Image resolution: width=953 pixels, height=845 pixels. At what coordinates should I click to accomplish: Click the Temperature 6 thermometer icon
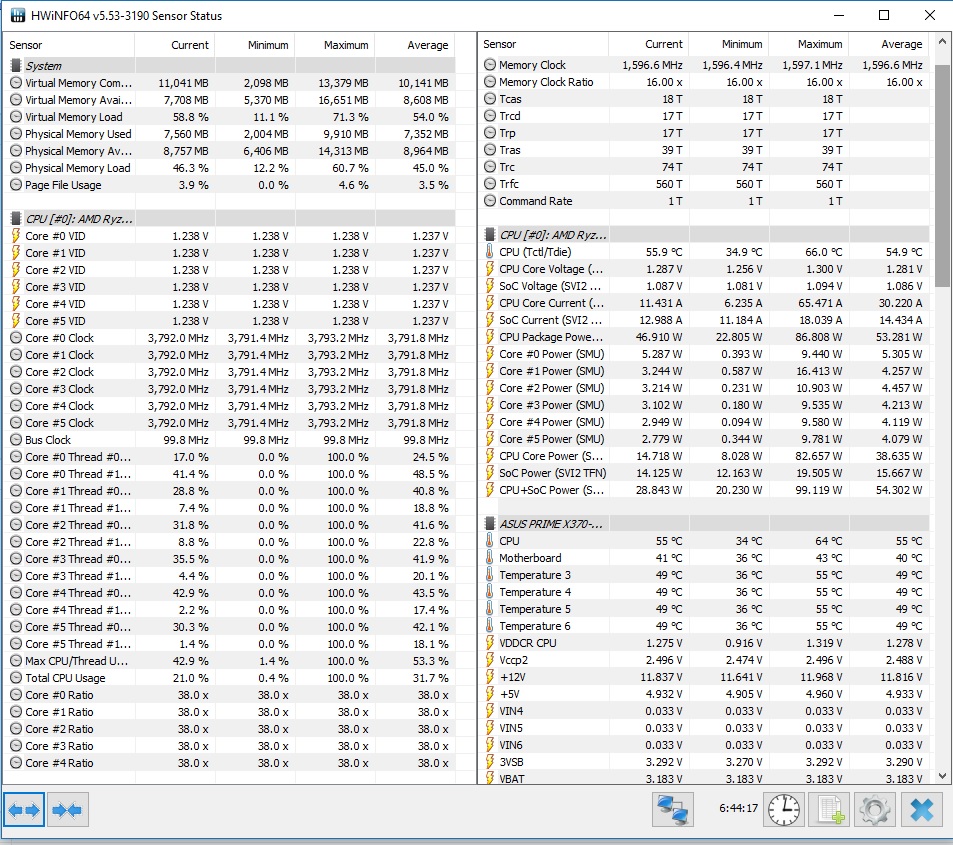coord(490,626)
